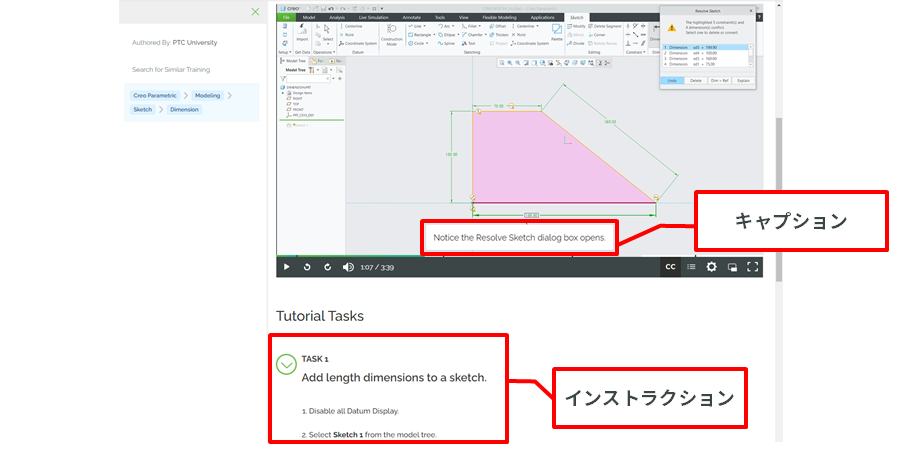The height and width of the screenshot is (450, 900).
Task: Play the tutorial video
Action: coord(287,267)
